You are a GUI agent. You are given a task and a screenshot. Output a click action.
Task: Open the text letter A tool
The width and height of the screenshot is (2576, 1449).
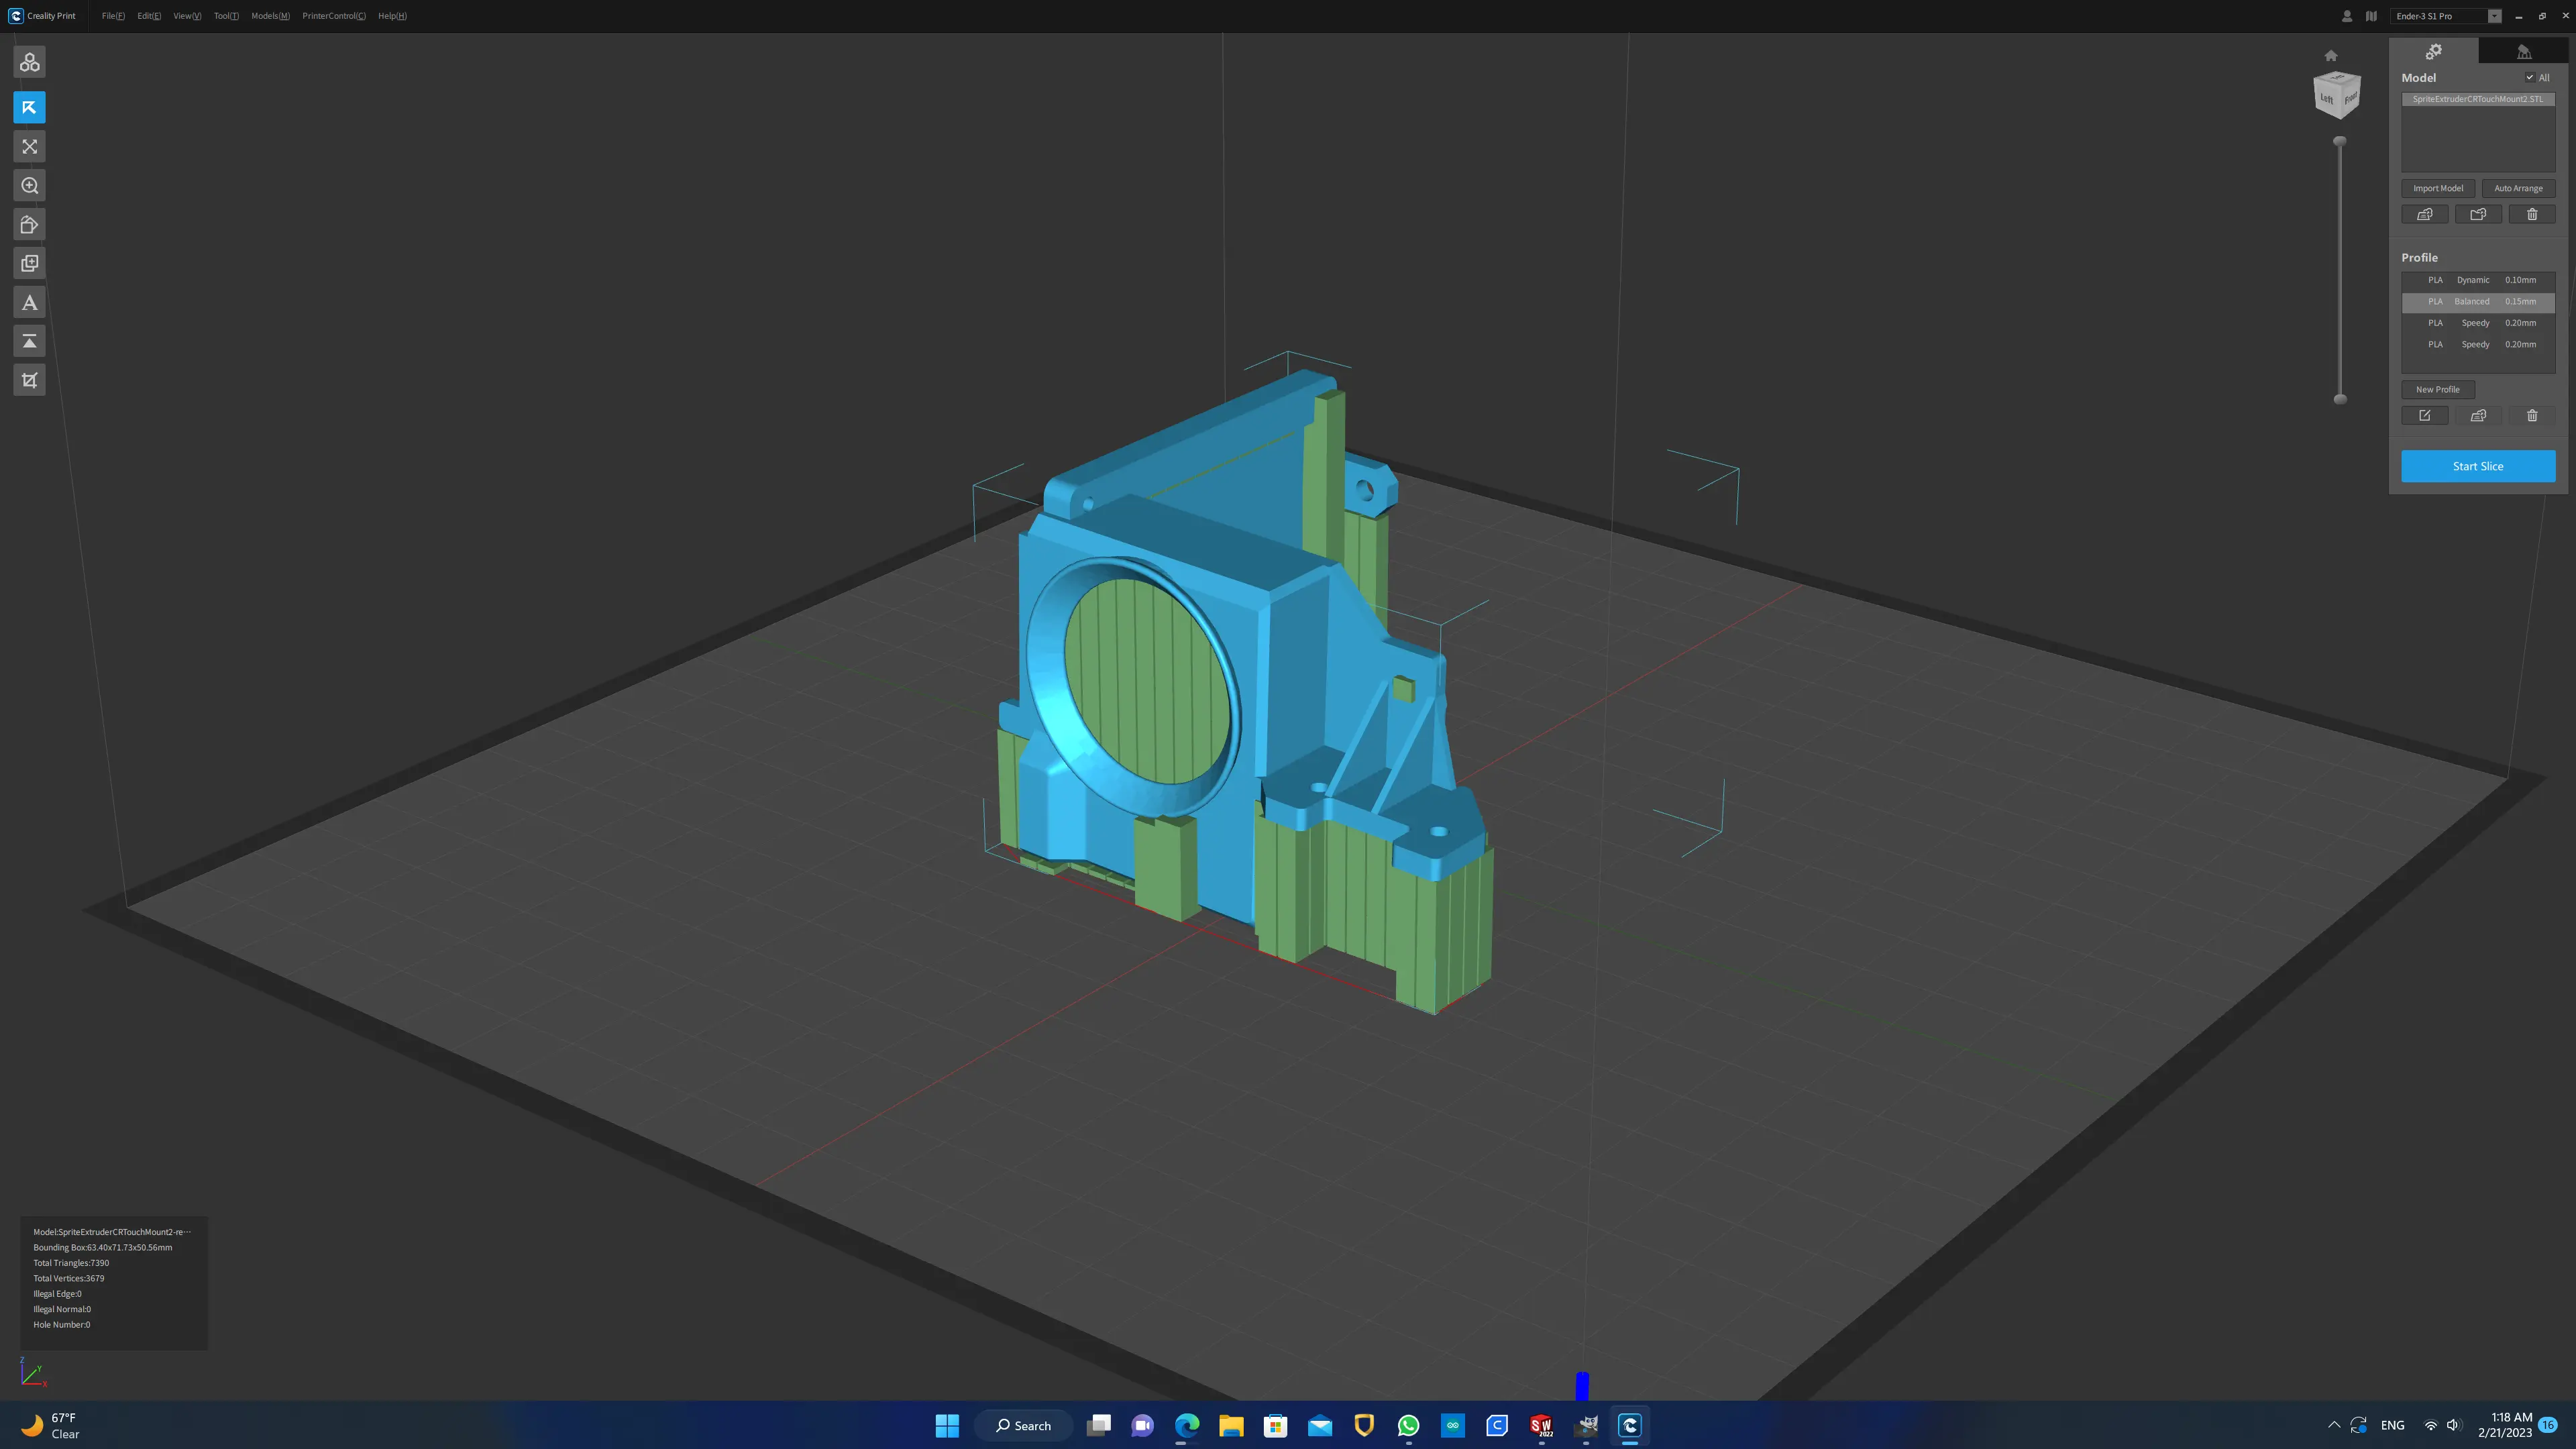[29, 302]
